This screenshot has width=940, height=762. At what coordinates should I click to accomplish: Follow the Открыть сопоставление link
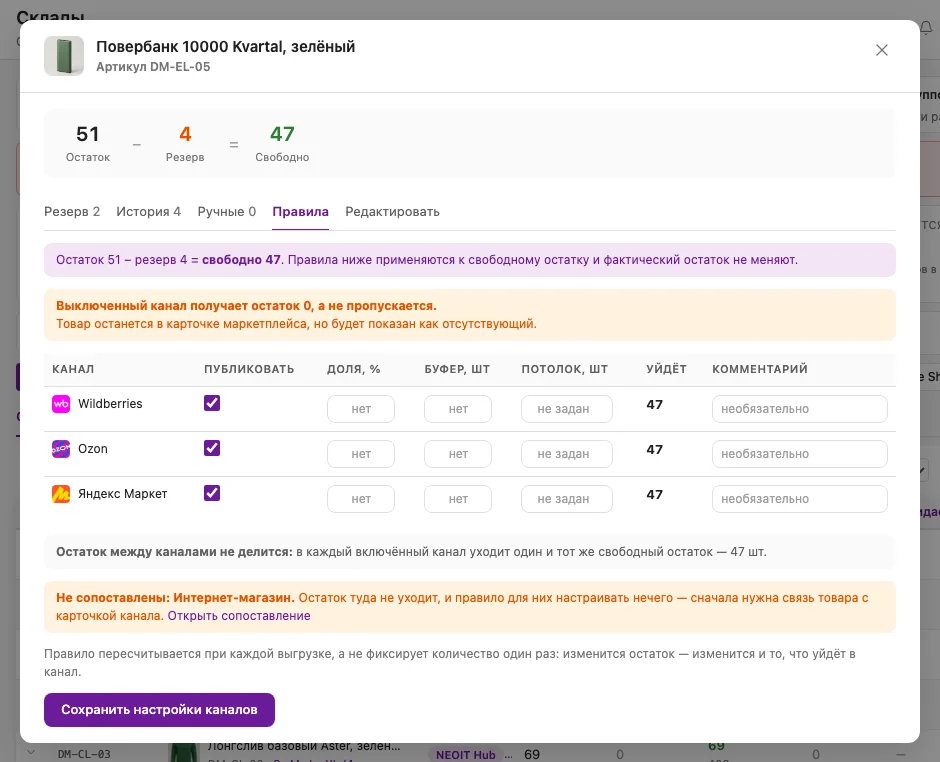(239, 616)
